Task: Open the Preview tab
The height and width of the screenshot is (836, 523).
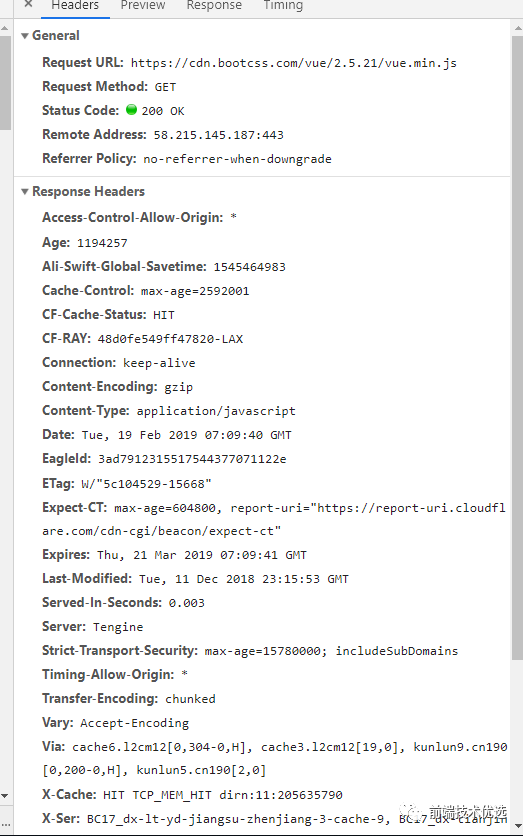Action: 143,5
